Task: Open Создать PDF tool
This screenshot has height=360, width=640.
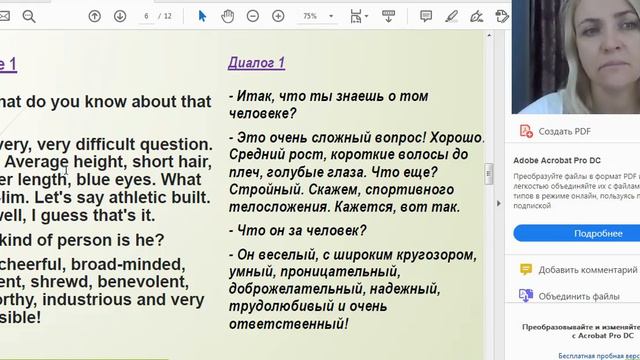Action: pyautogui.click(x=564, y=131)
